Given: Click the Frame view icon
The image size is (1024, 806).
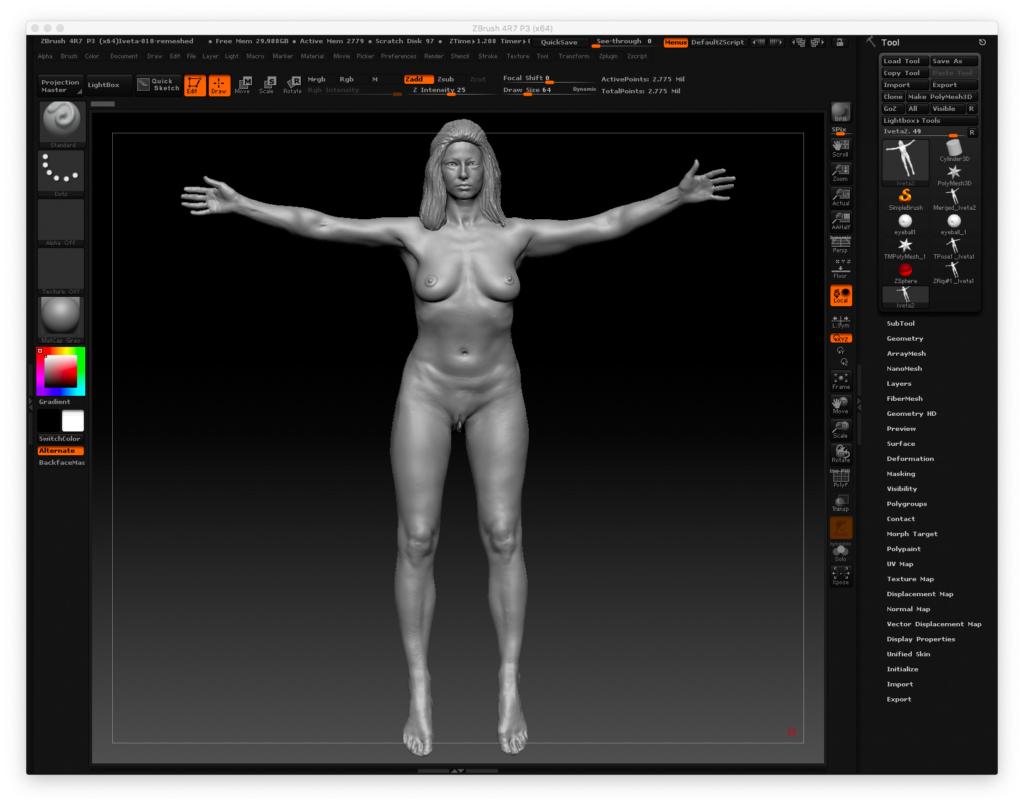Looking at the screenshot, I should pyautogui.click(x=840, y=380).
